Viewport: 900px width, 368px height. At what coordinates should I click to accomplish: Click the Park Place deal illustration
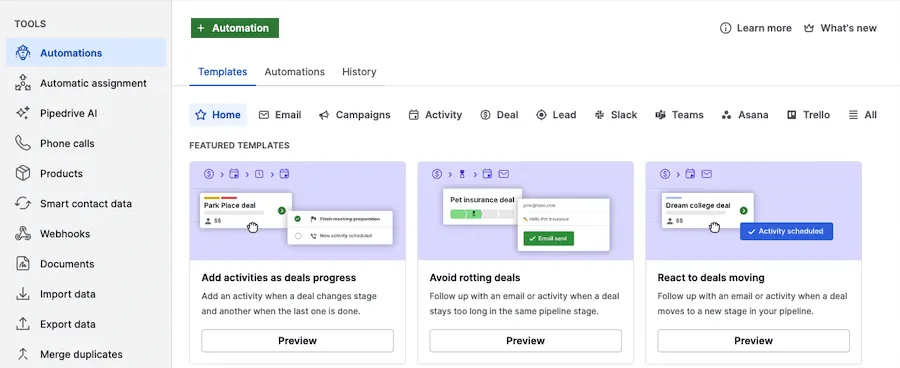297,211
